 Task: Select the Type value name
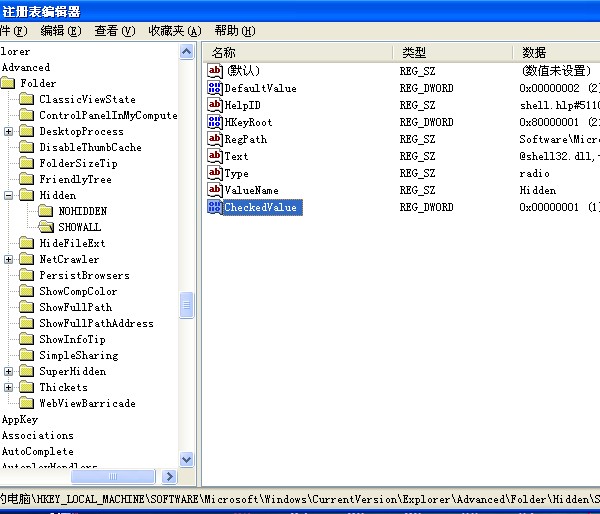click(236, 173)
